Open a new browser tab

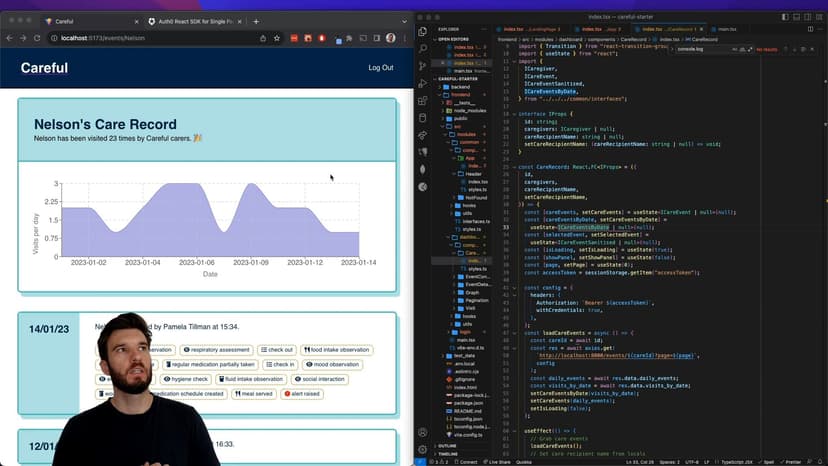256,21
